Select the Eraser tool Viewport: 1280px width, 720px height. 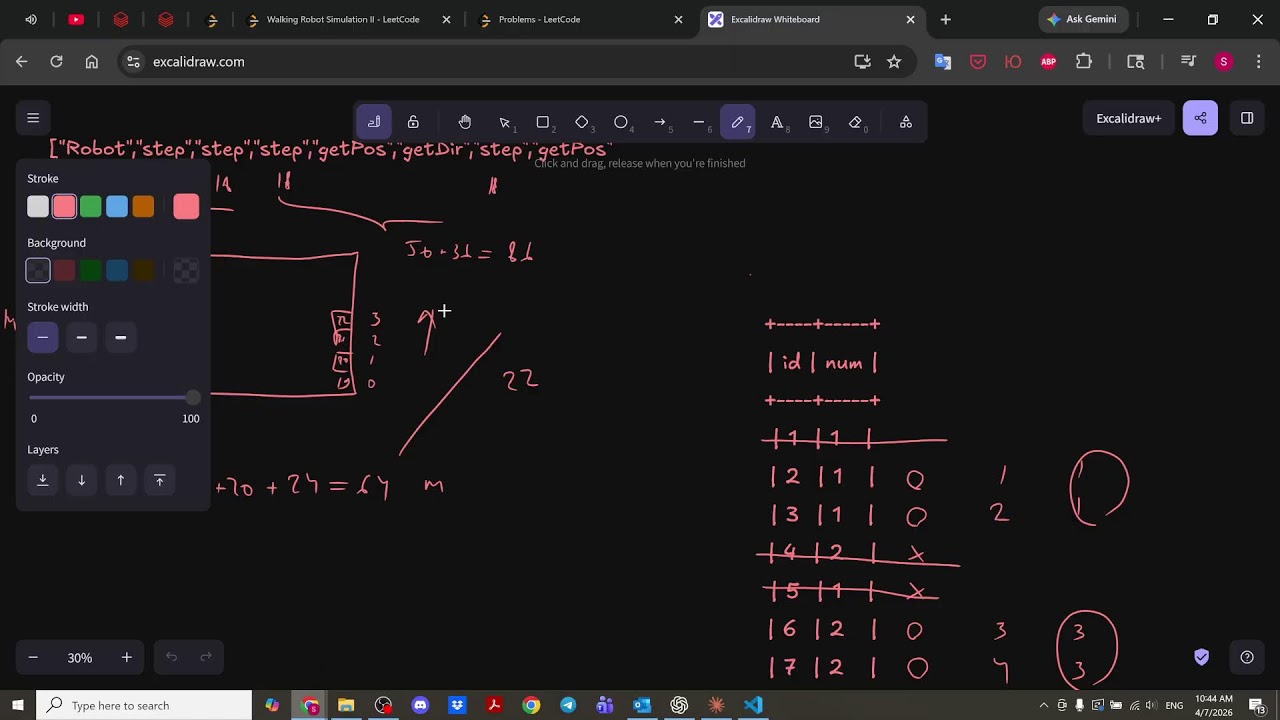click(x=855, y=122)
